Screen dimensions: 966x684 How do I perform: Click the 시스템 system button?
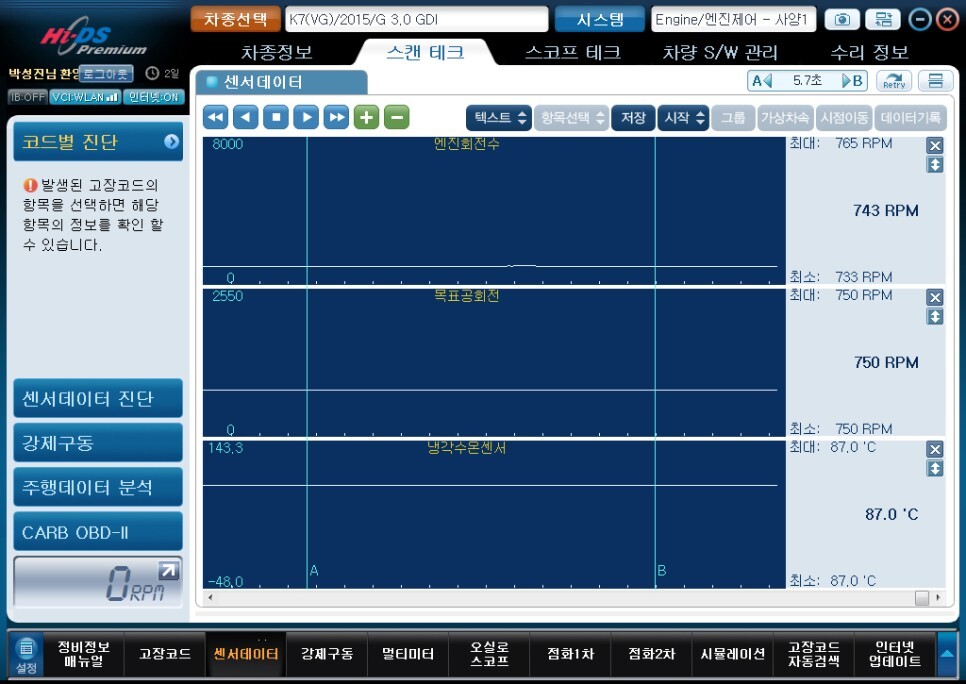pos(600,20)
